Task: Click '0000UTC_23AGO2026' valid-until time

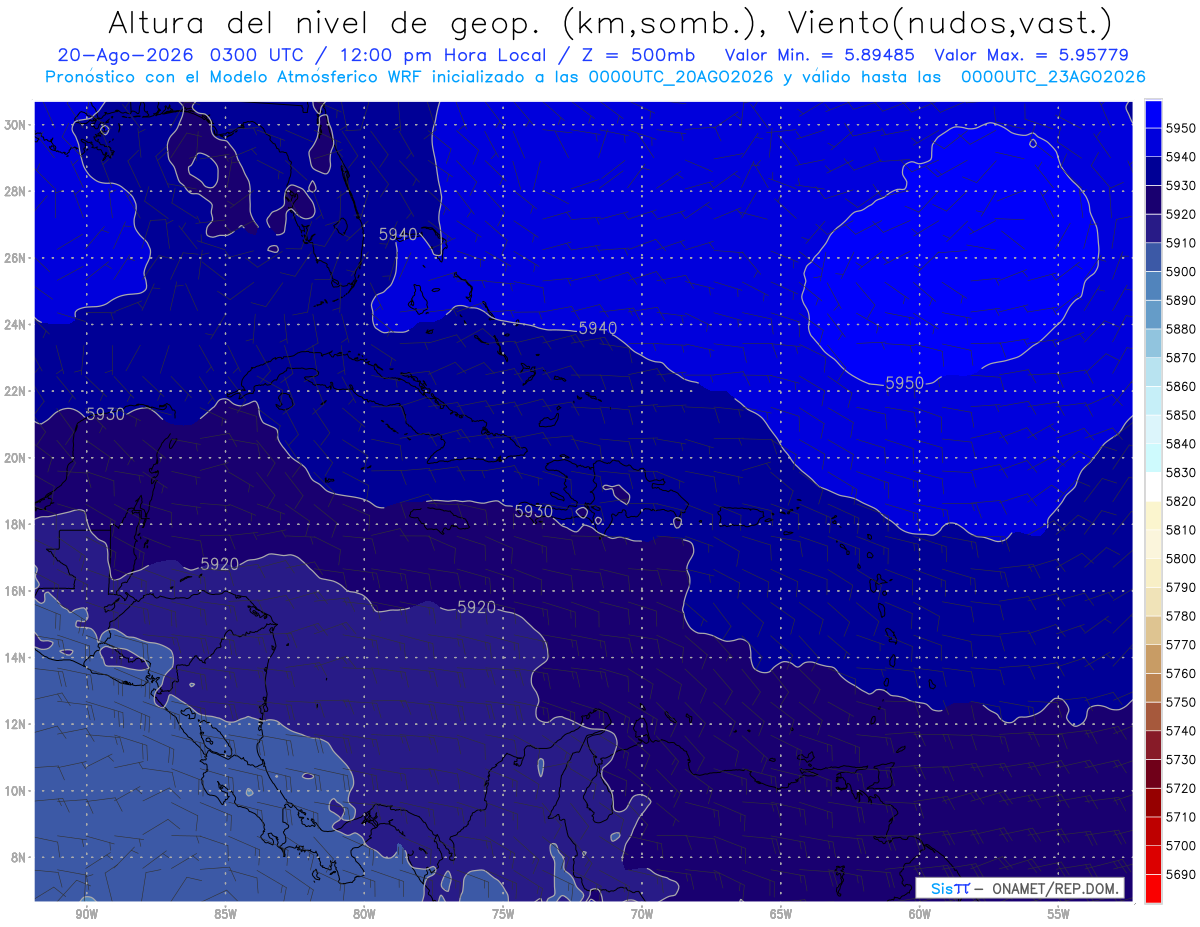Action: coord(1053,76)
